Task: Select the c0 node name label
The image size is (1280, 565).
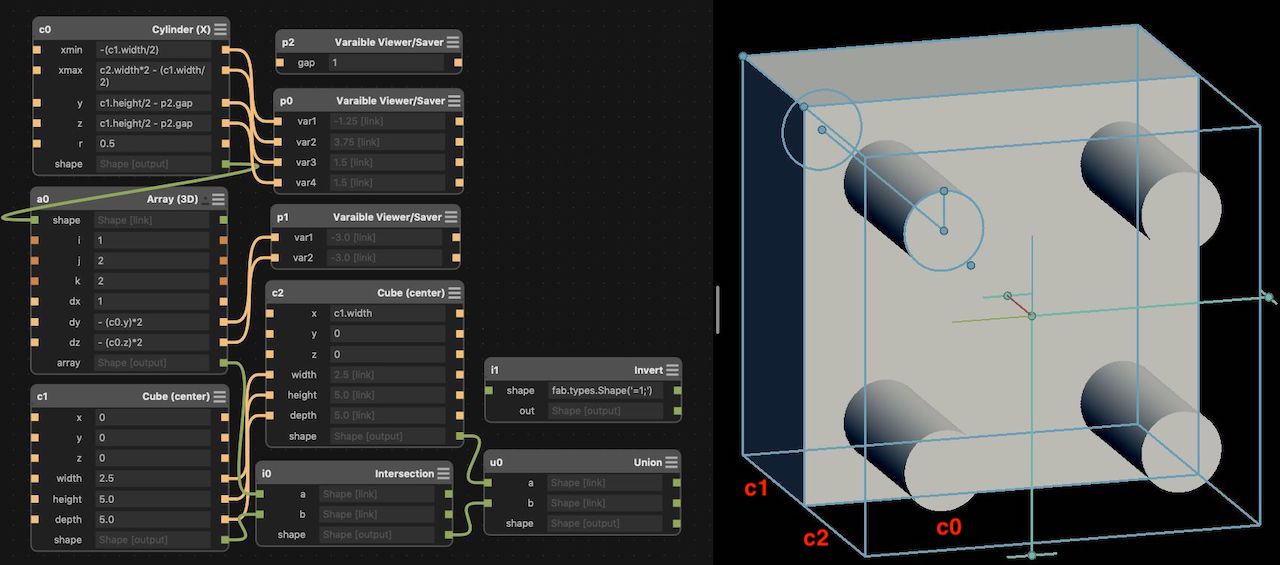Action: [x=45, y=30]
